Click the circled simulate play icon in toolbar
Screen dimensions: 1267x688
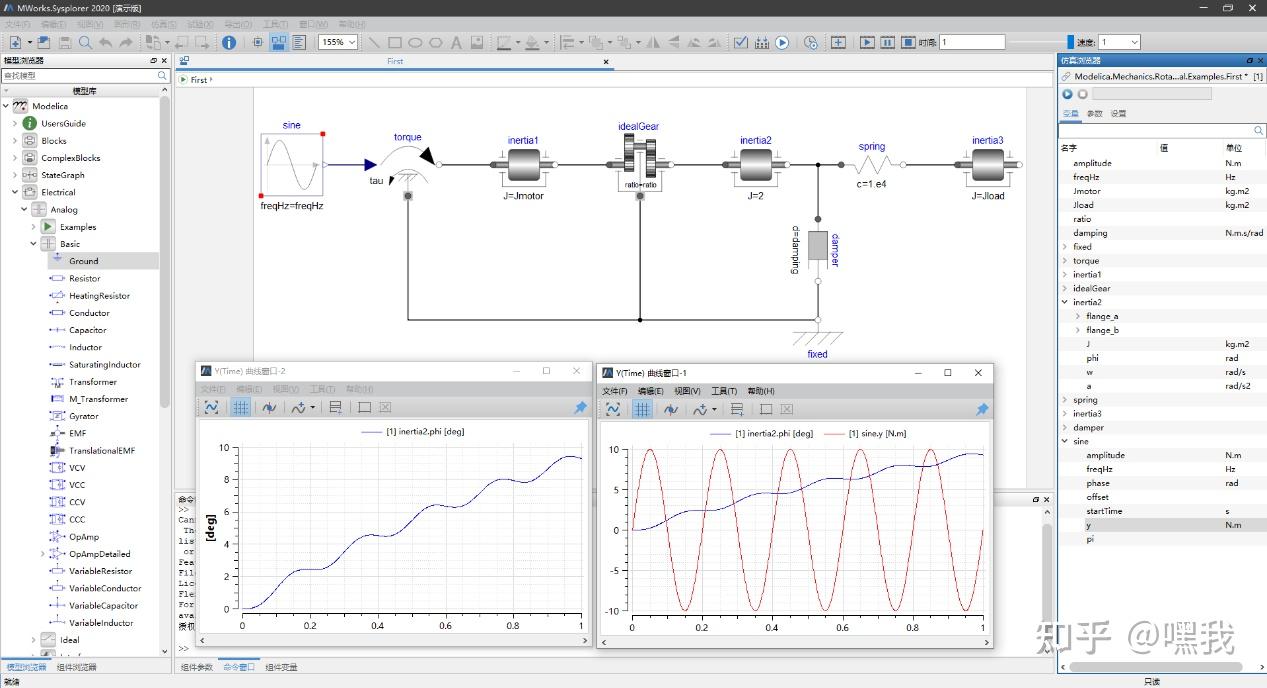click(x=782, y=42)
